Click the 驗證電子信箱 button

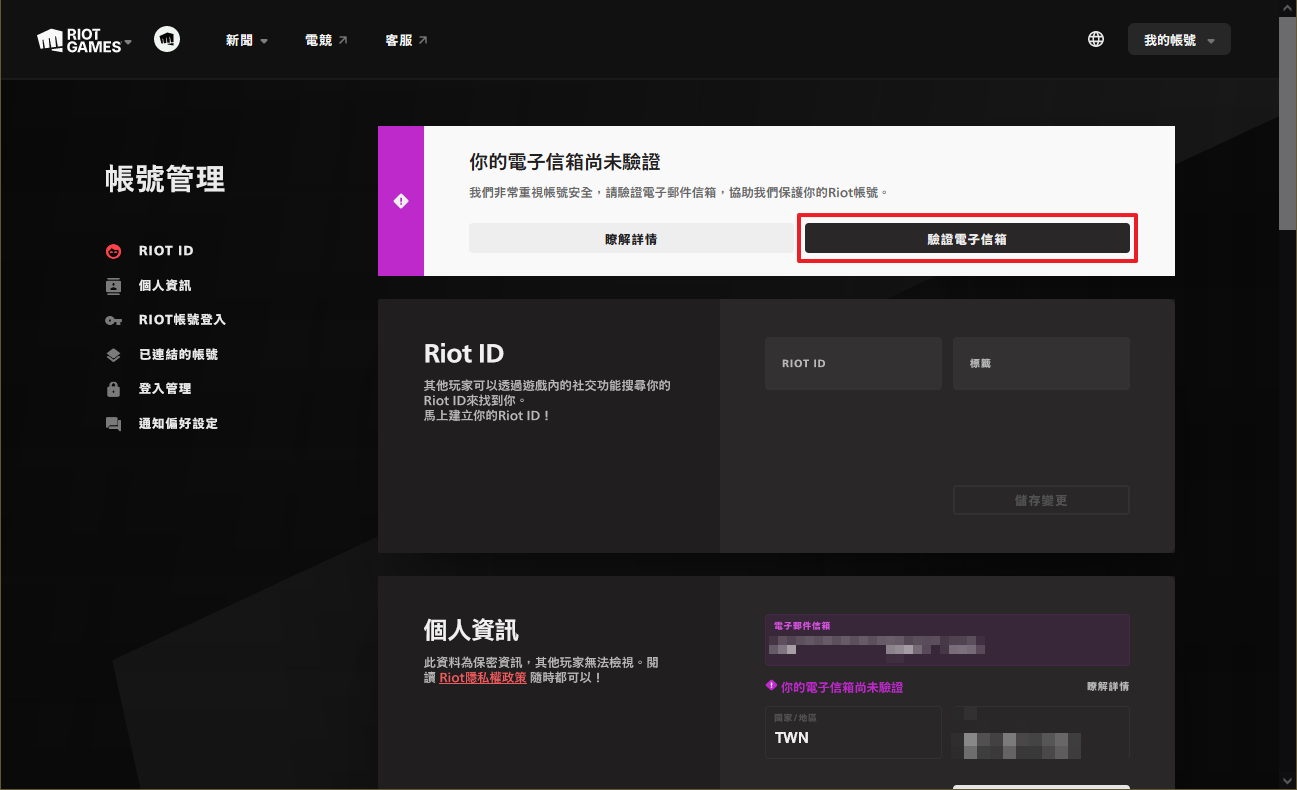(x=967, y=239)
